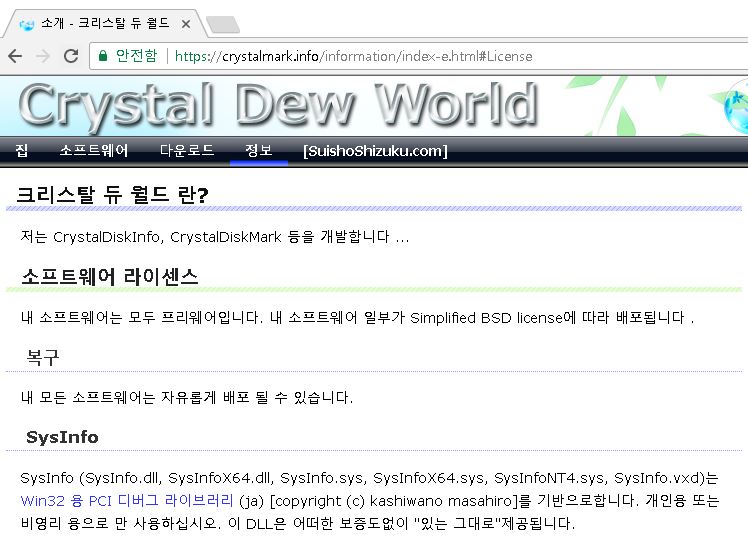Screen dimensions: 748x549
Task: Click the browser back arrow
Action: (x=15, y=56)
